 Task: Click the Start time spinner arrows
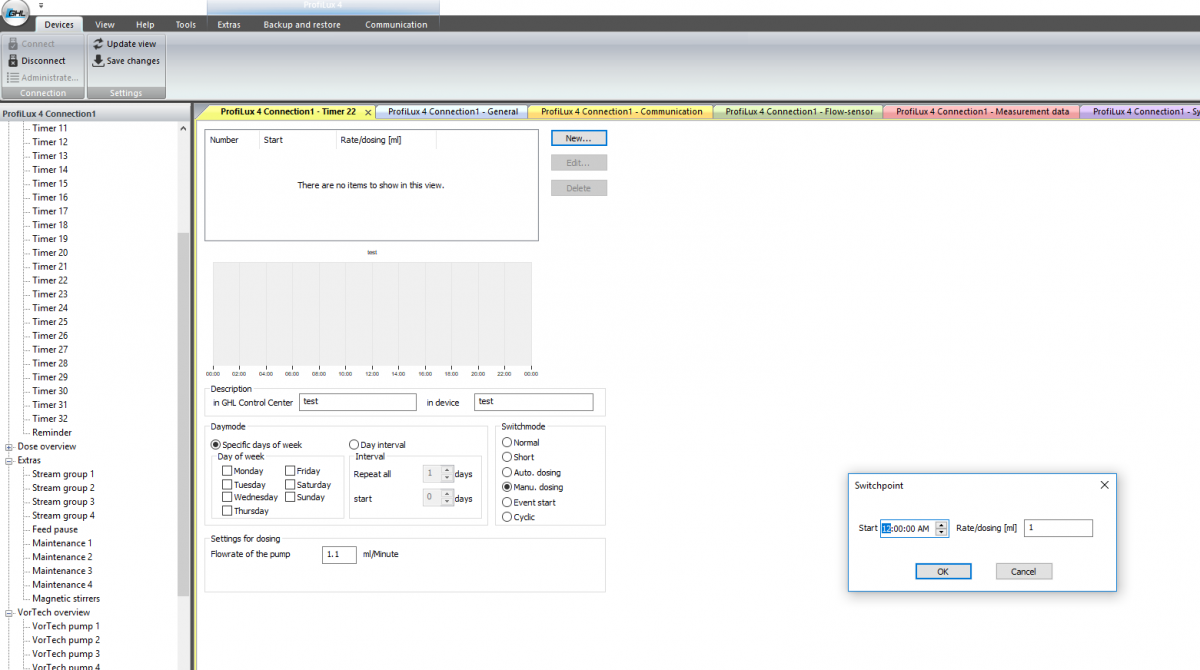point(941,528)
